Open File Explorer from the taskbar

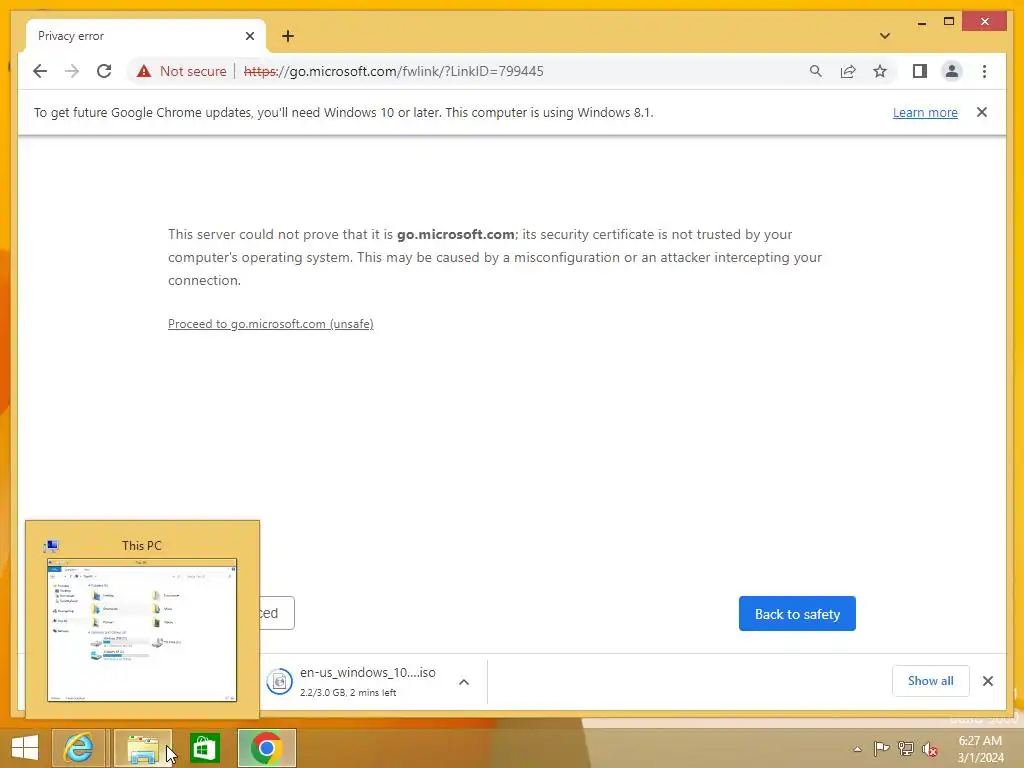tap(142, 748)
